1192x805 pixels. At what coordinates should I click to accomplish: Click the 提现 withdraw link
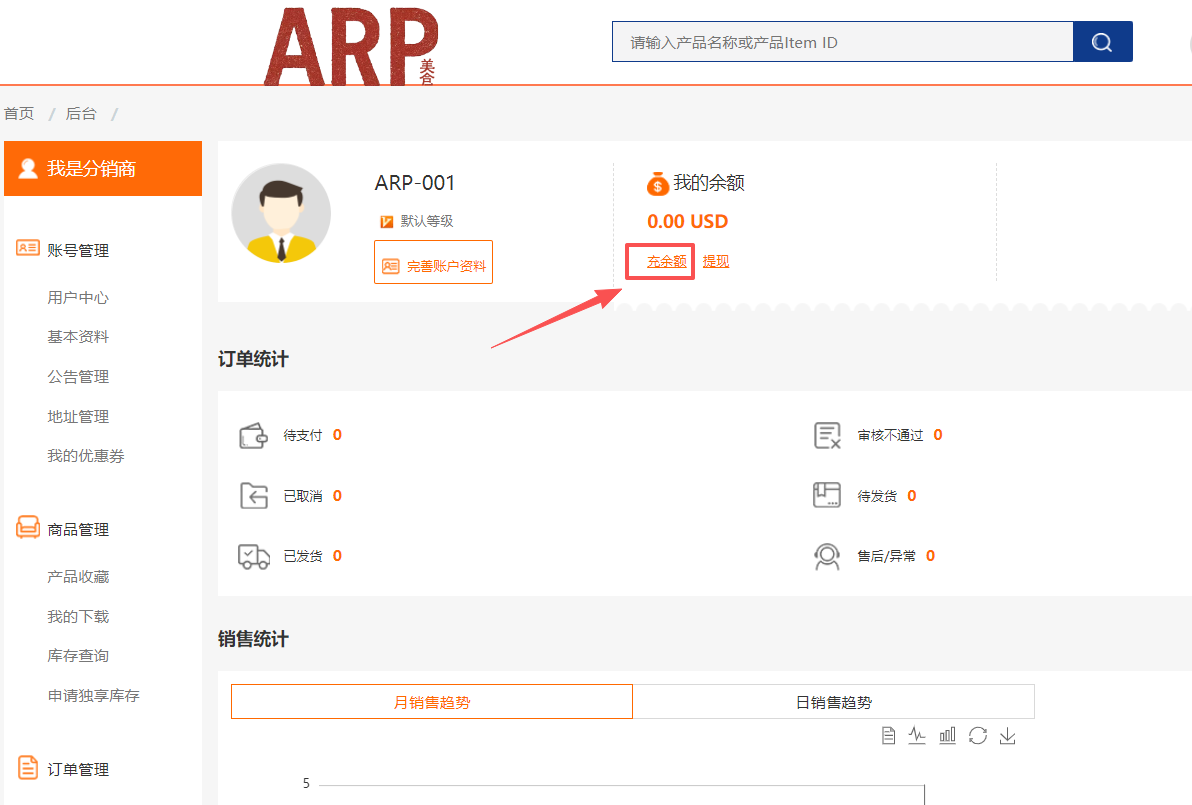[716, 261]
